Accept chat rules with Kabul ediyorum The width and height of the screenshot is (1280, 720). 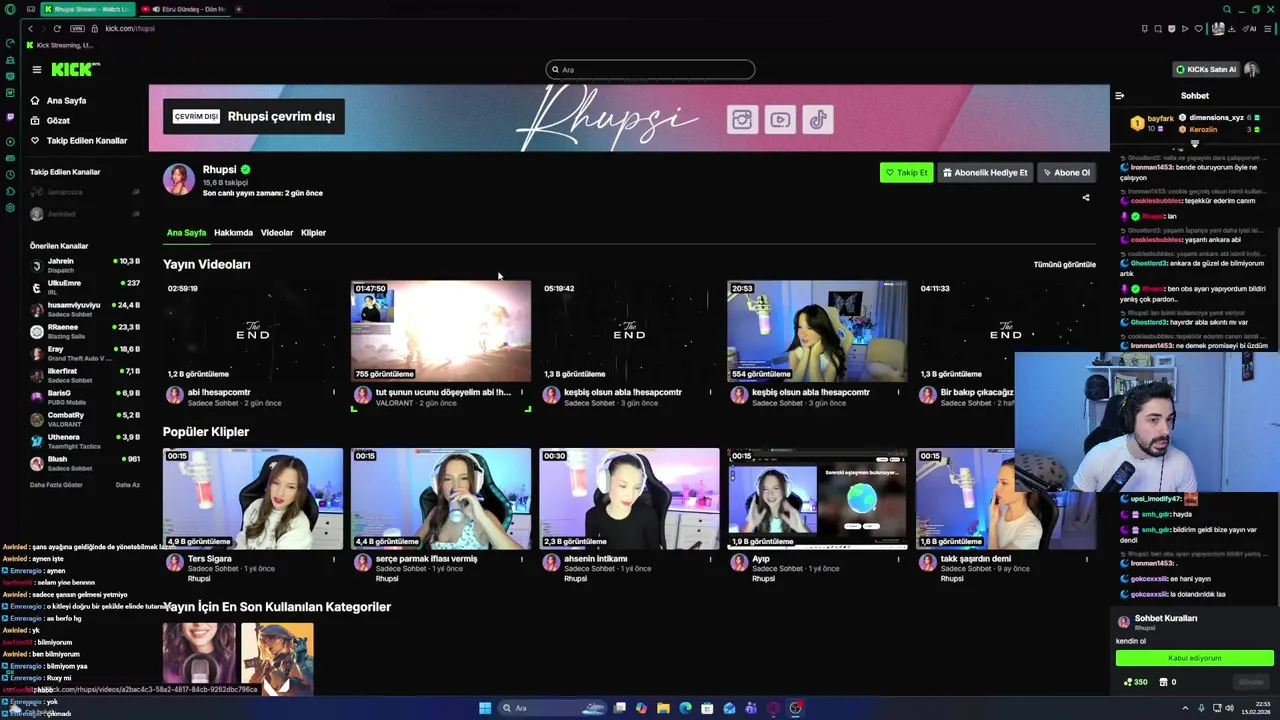(x=1195, y=658)
